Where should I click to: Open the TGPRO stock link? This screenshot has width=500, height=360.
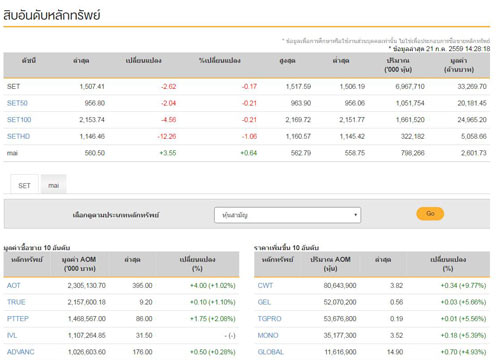[x=270, y=319]
